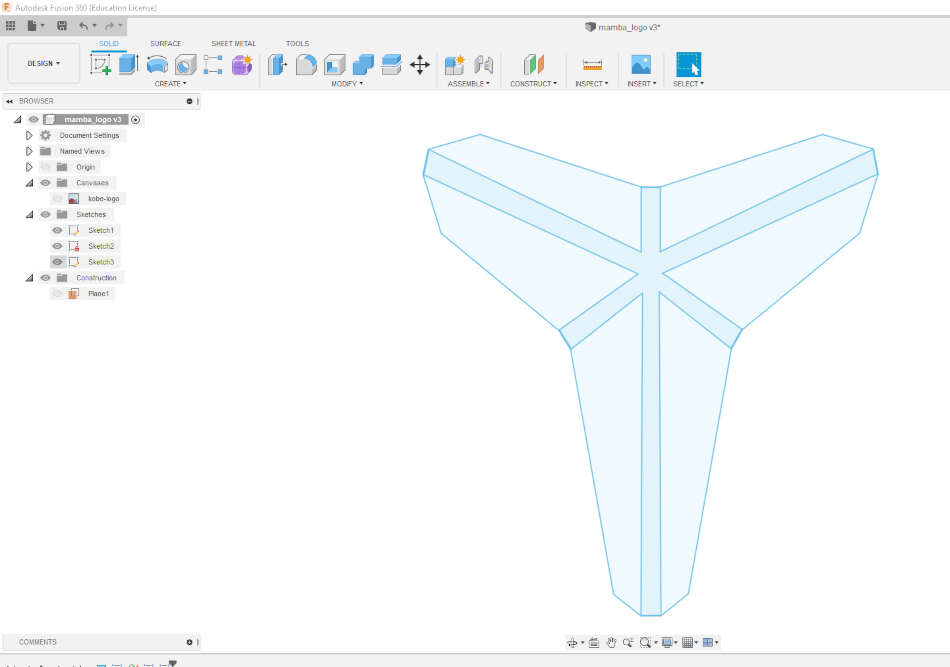Activate mamba_logo v3 component radio button
The image size is (950, 667).
(x=136, y=120)
